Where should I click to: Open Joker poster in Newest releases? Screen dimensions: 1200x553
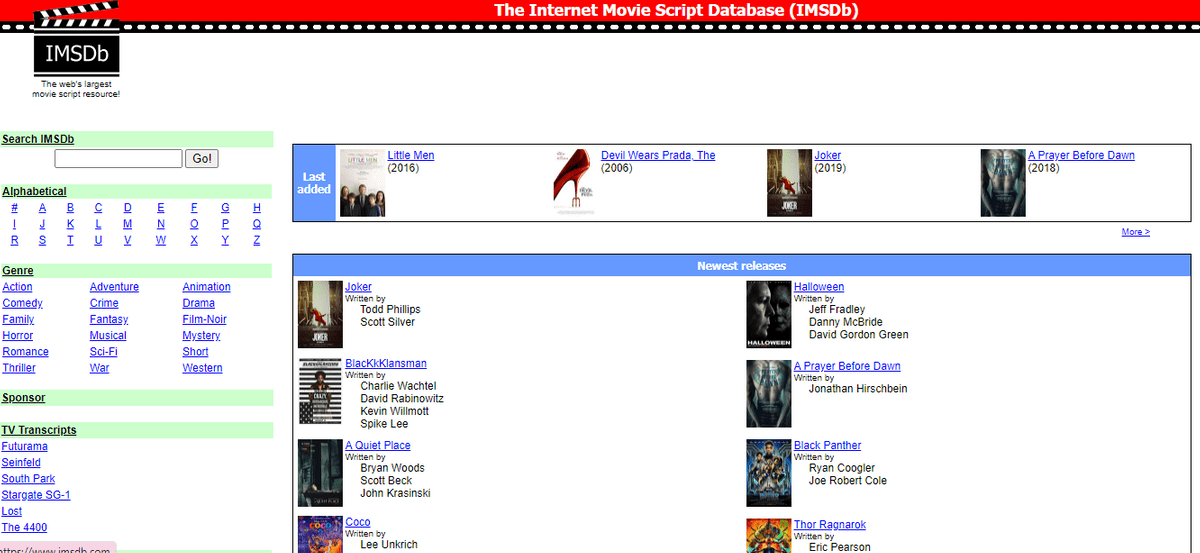tap(320, 314)
